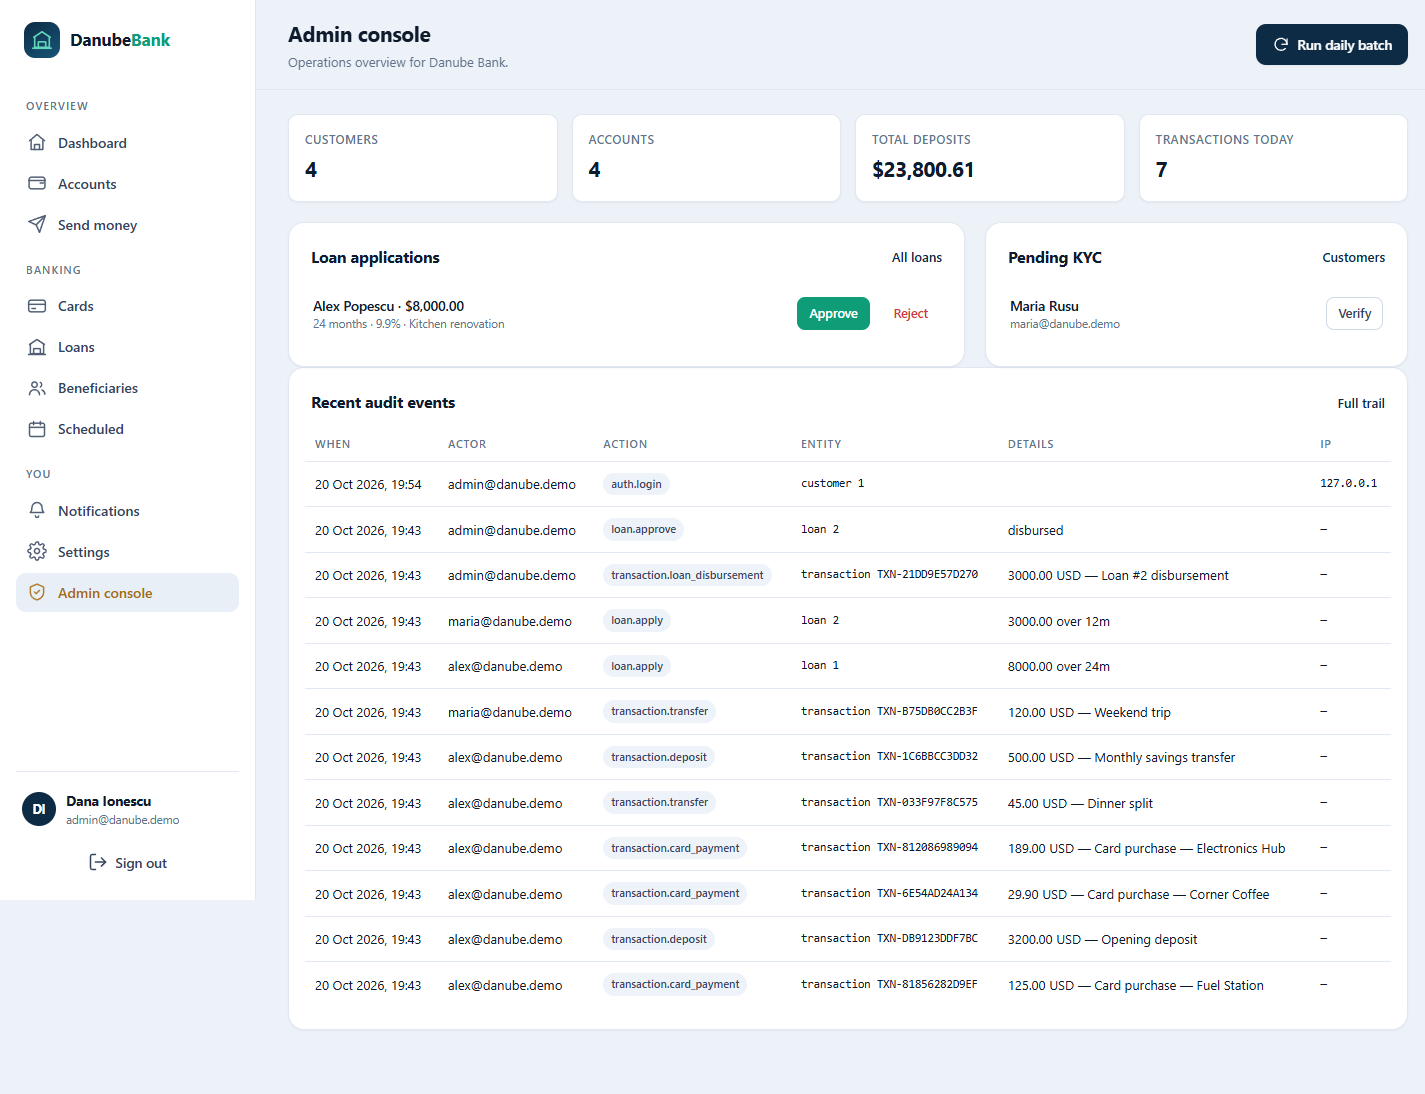1425x1094 pixels.
Task: Click the Notifications bell icon
Action: point(37,510)
